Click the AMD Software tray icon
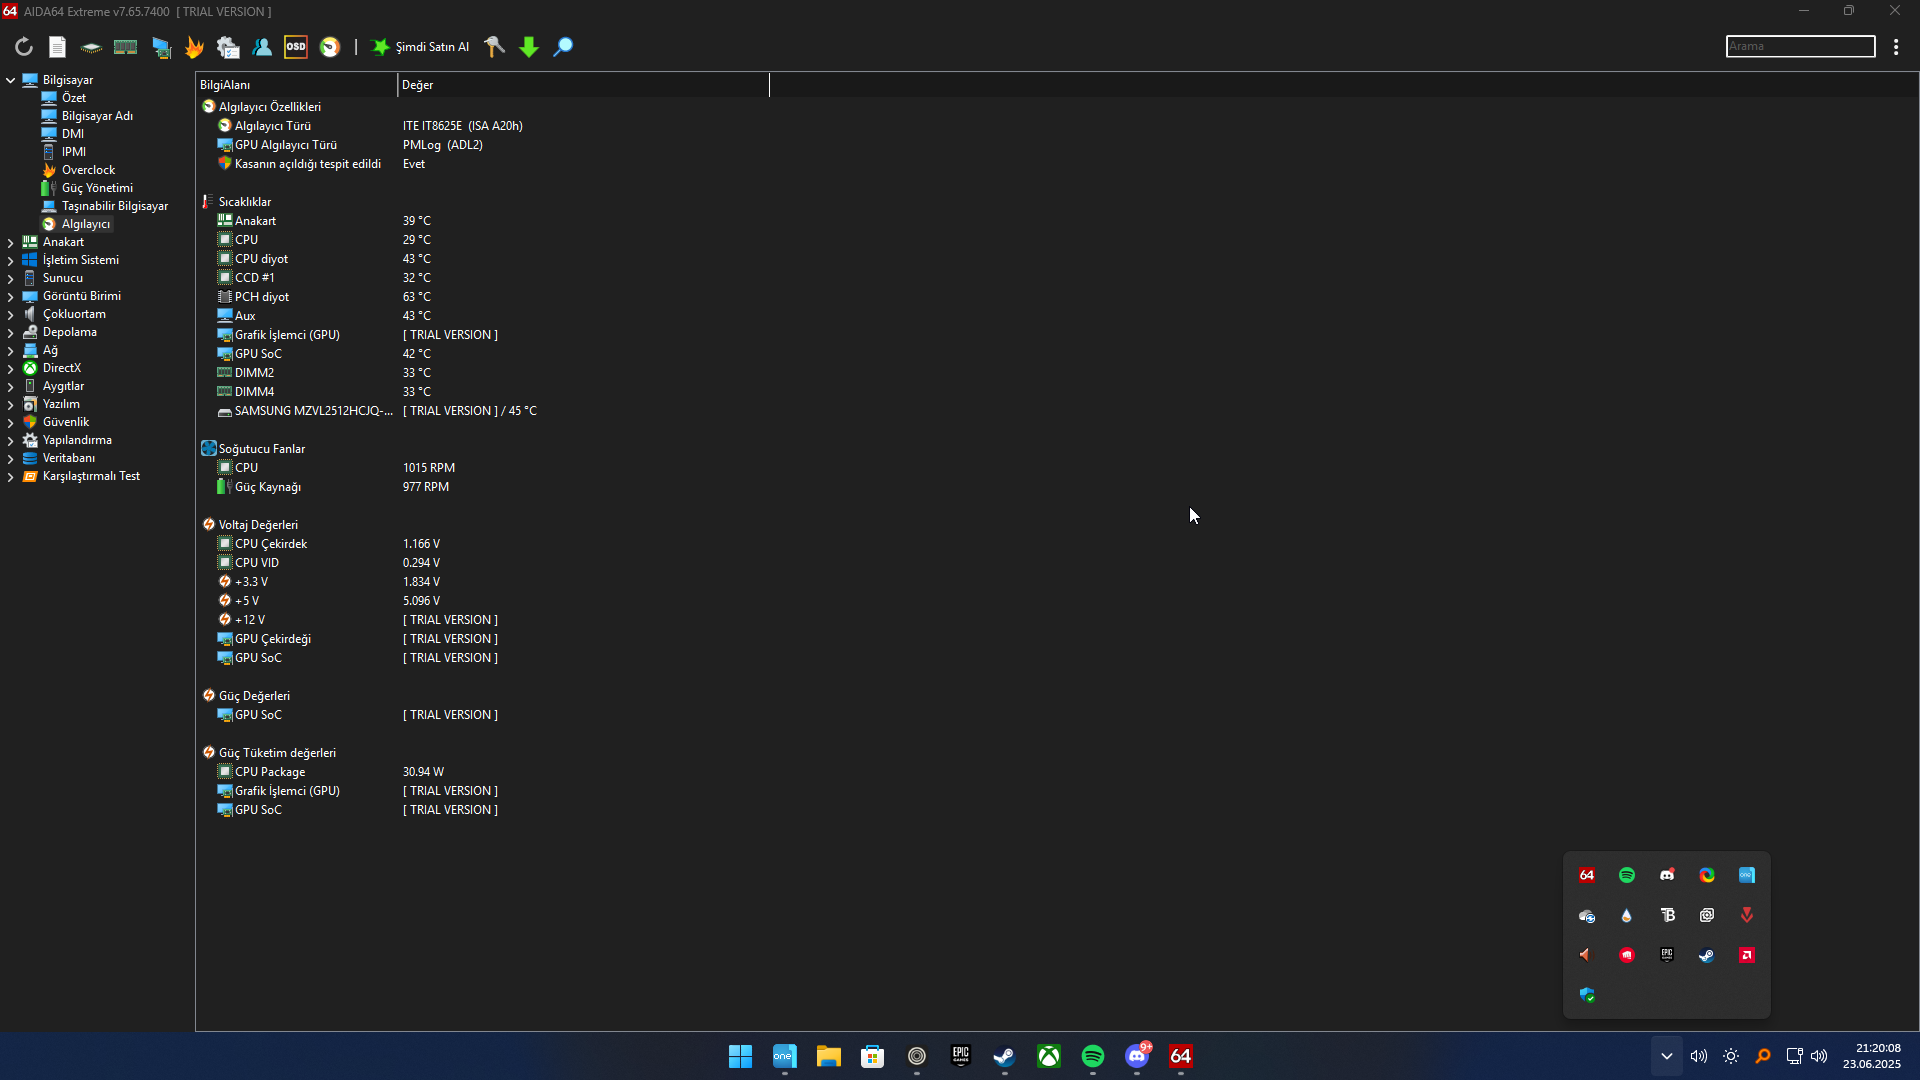Viewport: 1920px width, 1080px height. (1747, 955)
